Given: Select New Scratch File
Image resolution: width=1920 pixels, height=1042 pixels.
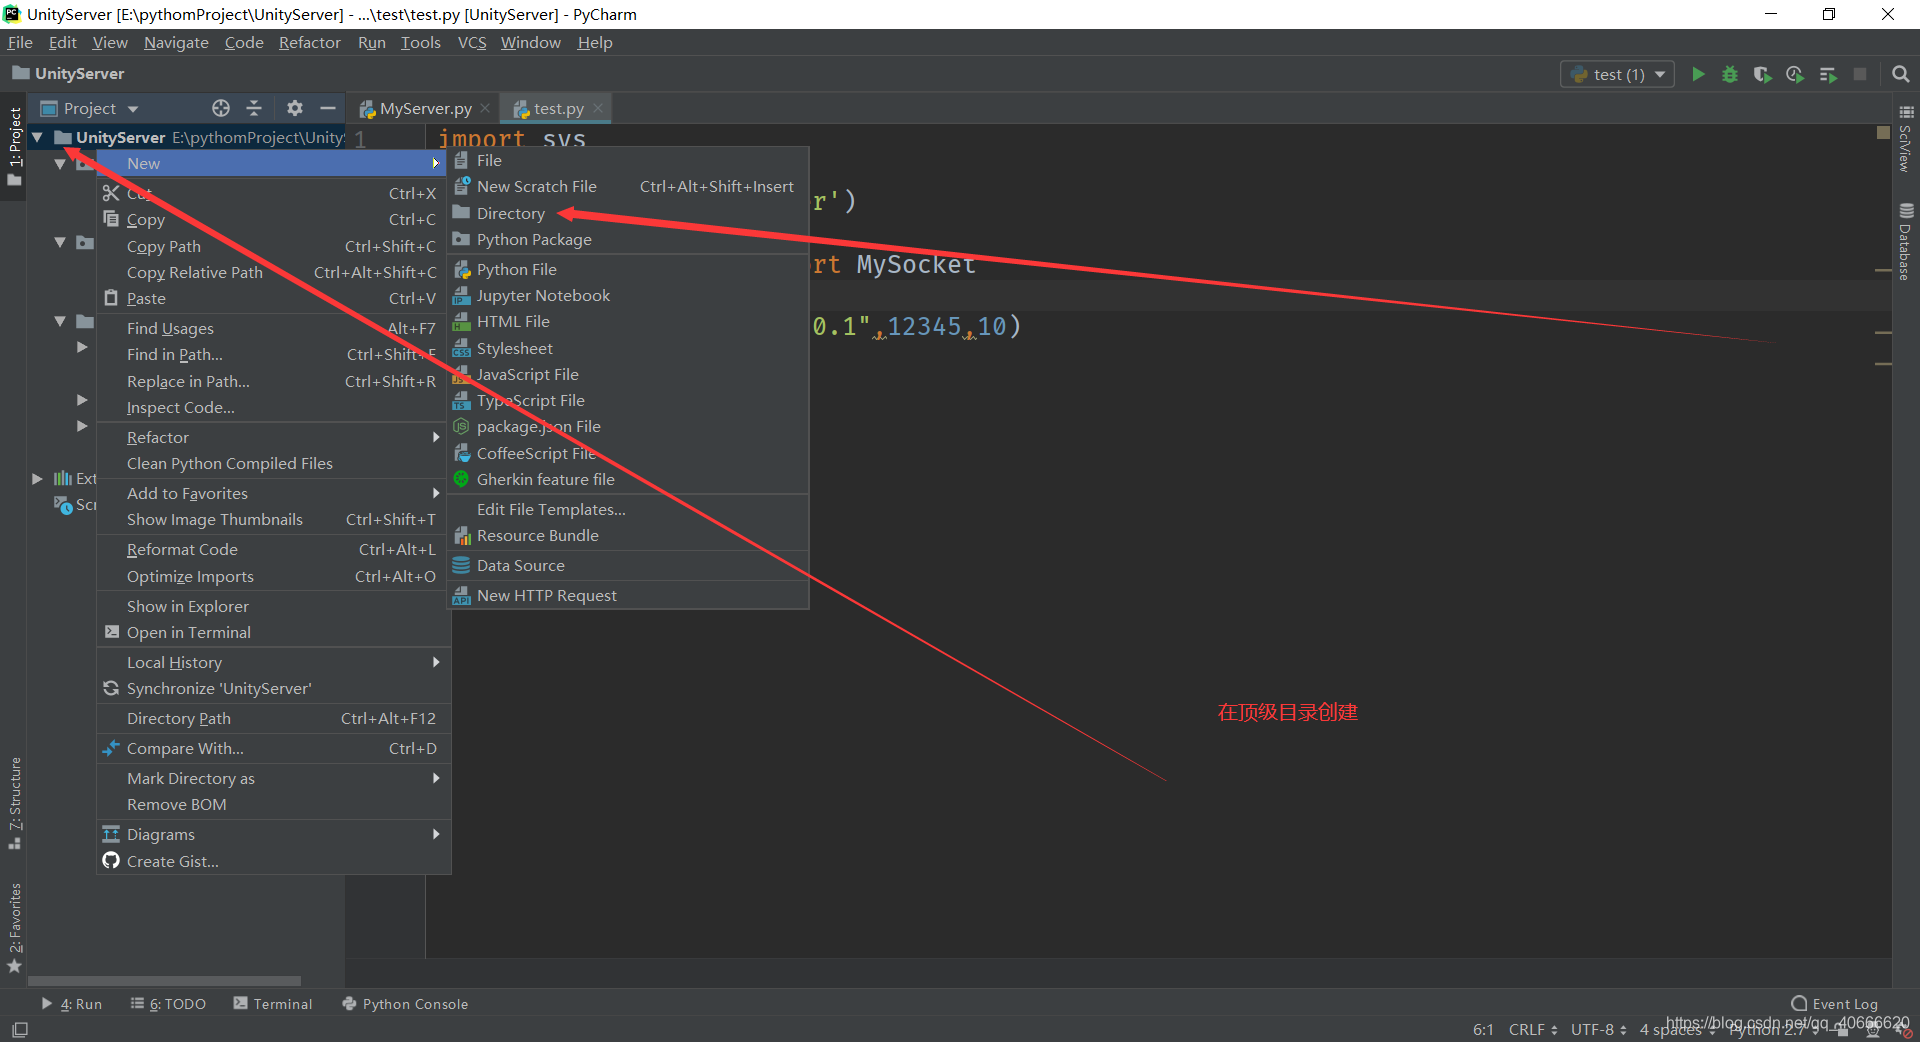Looking at the screenshot, I should pos(628,186).
